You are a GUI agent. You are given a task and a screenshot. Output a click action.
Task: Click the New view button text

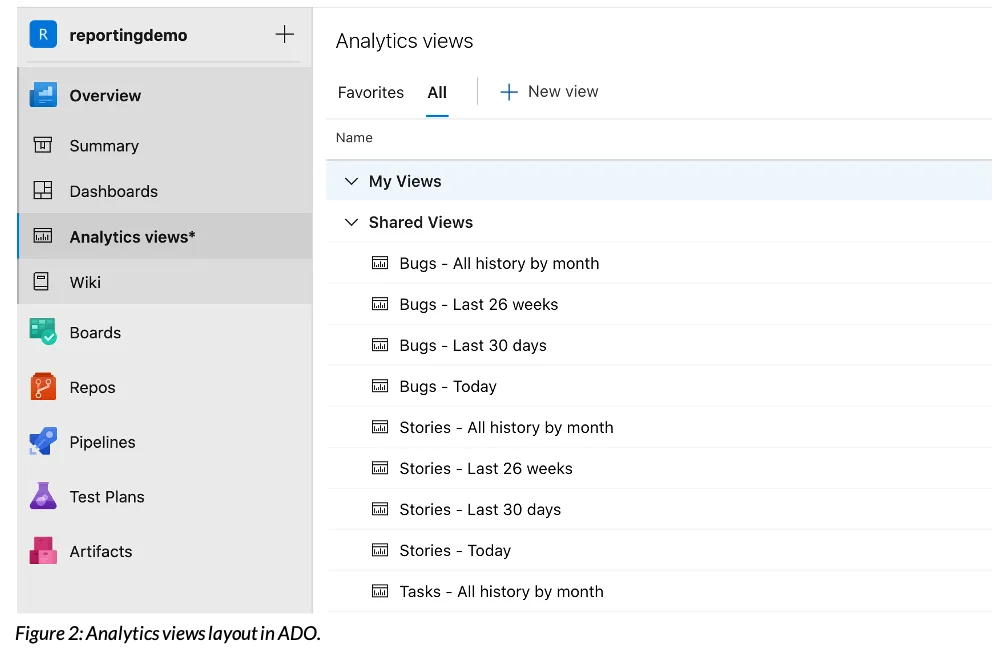[x=563, y=92]
